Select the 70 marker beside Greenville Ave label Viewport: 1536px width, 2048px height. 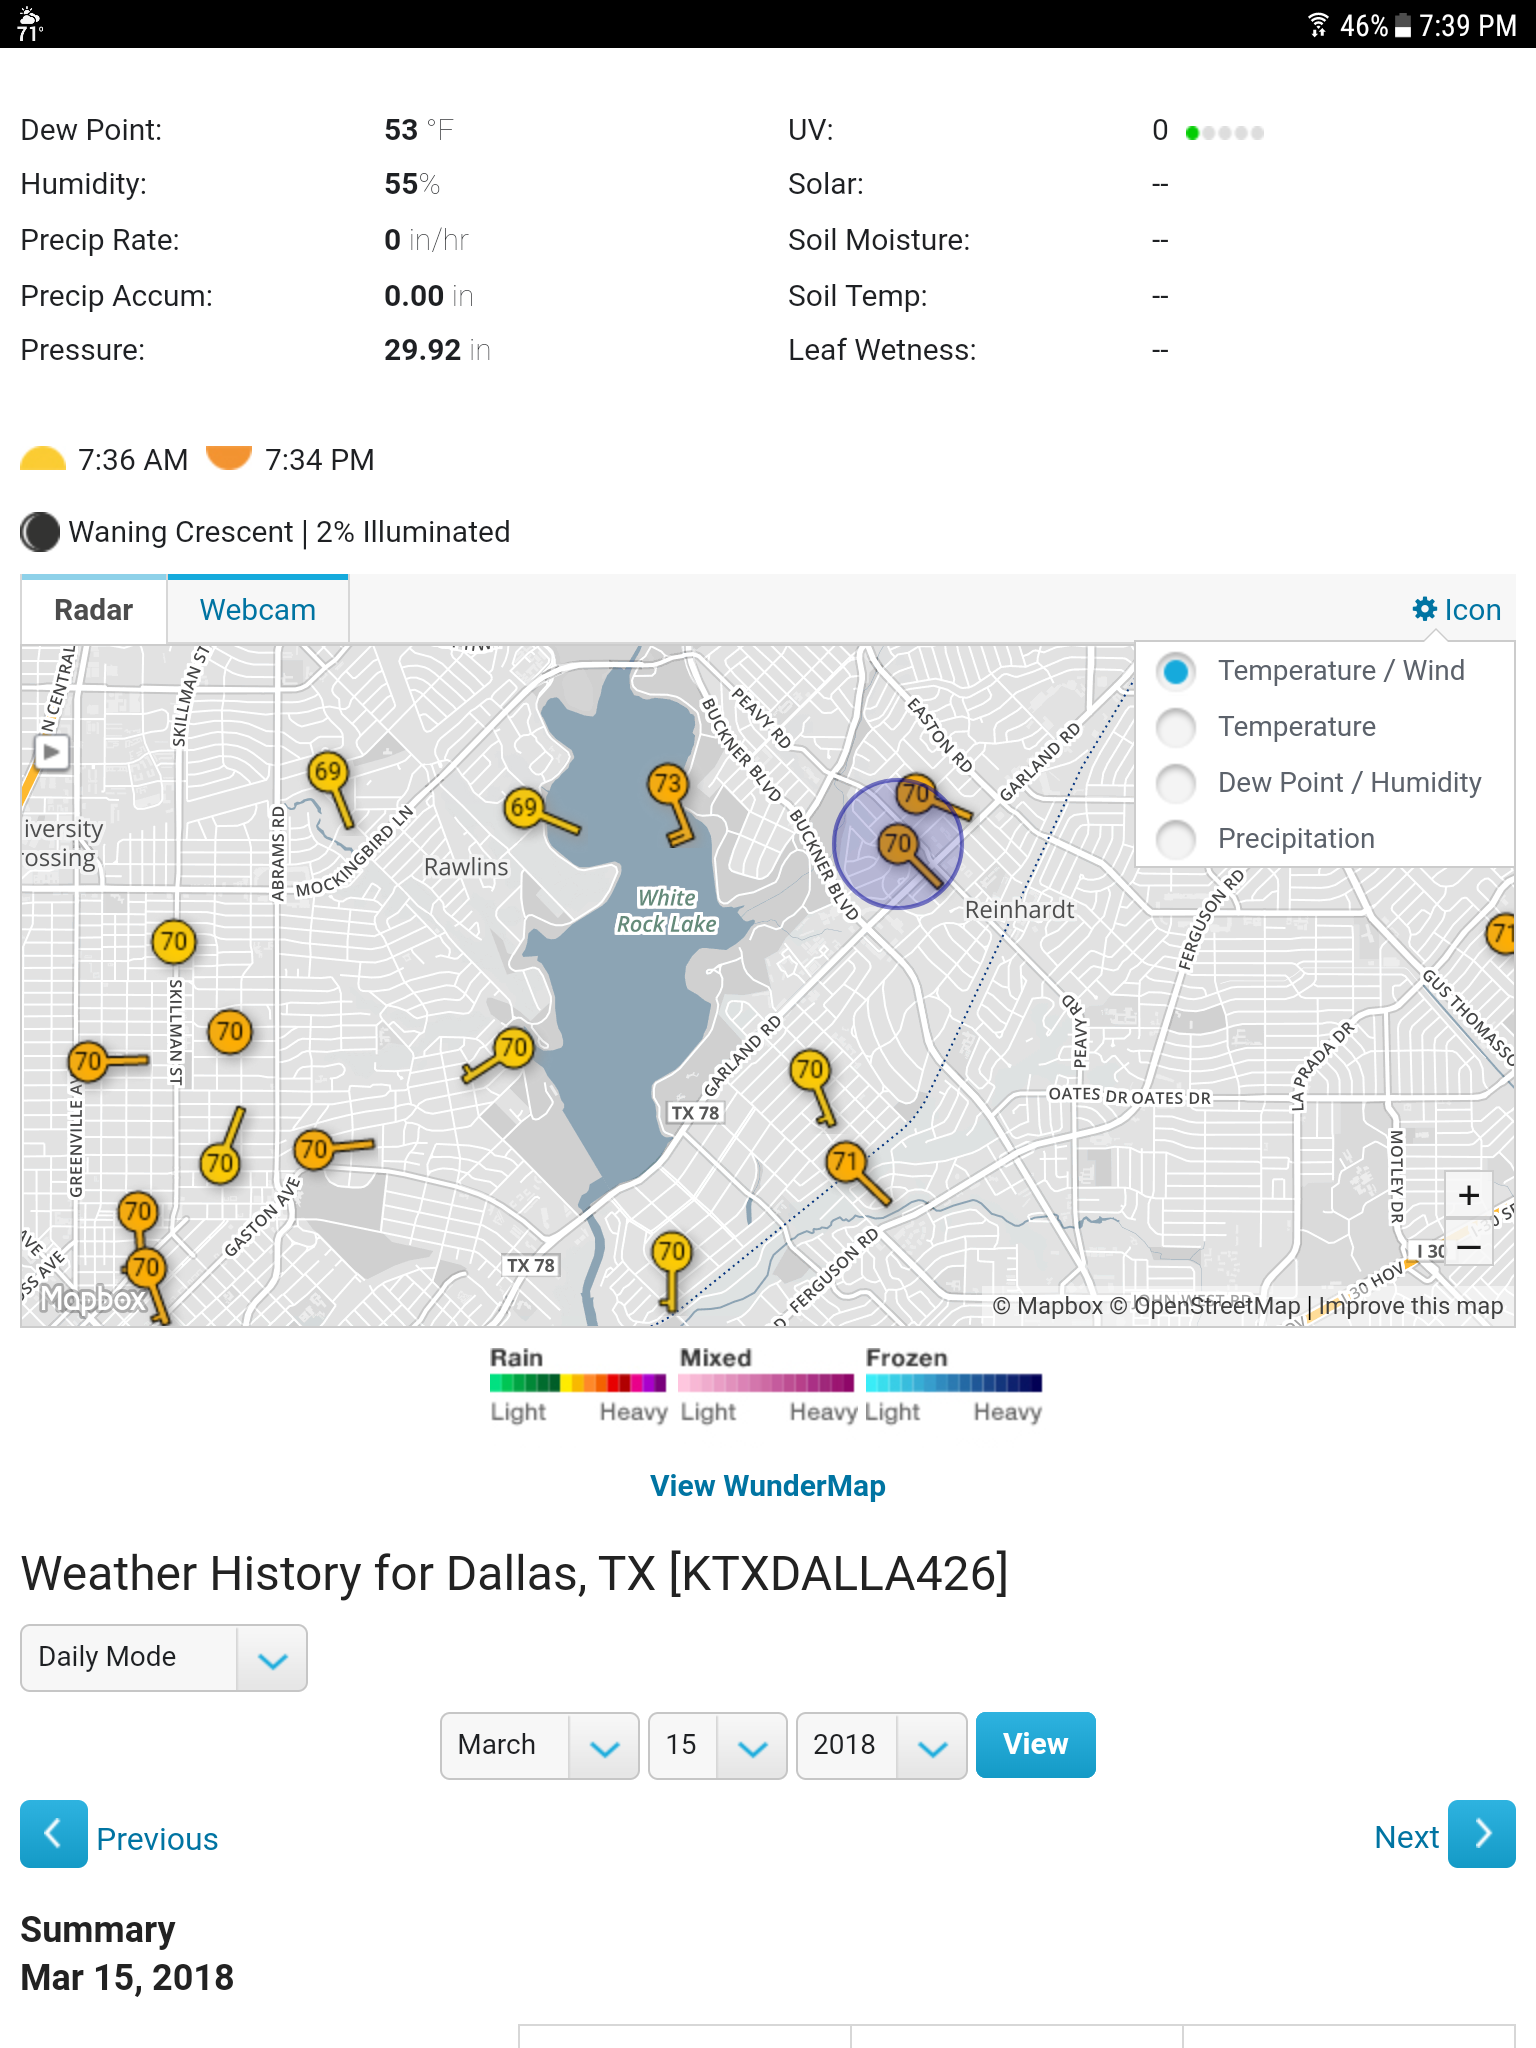pos(88,1061)
